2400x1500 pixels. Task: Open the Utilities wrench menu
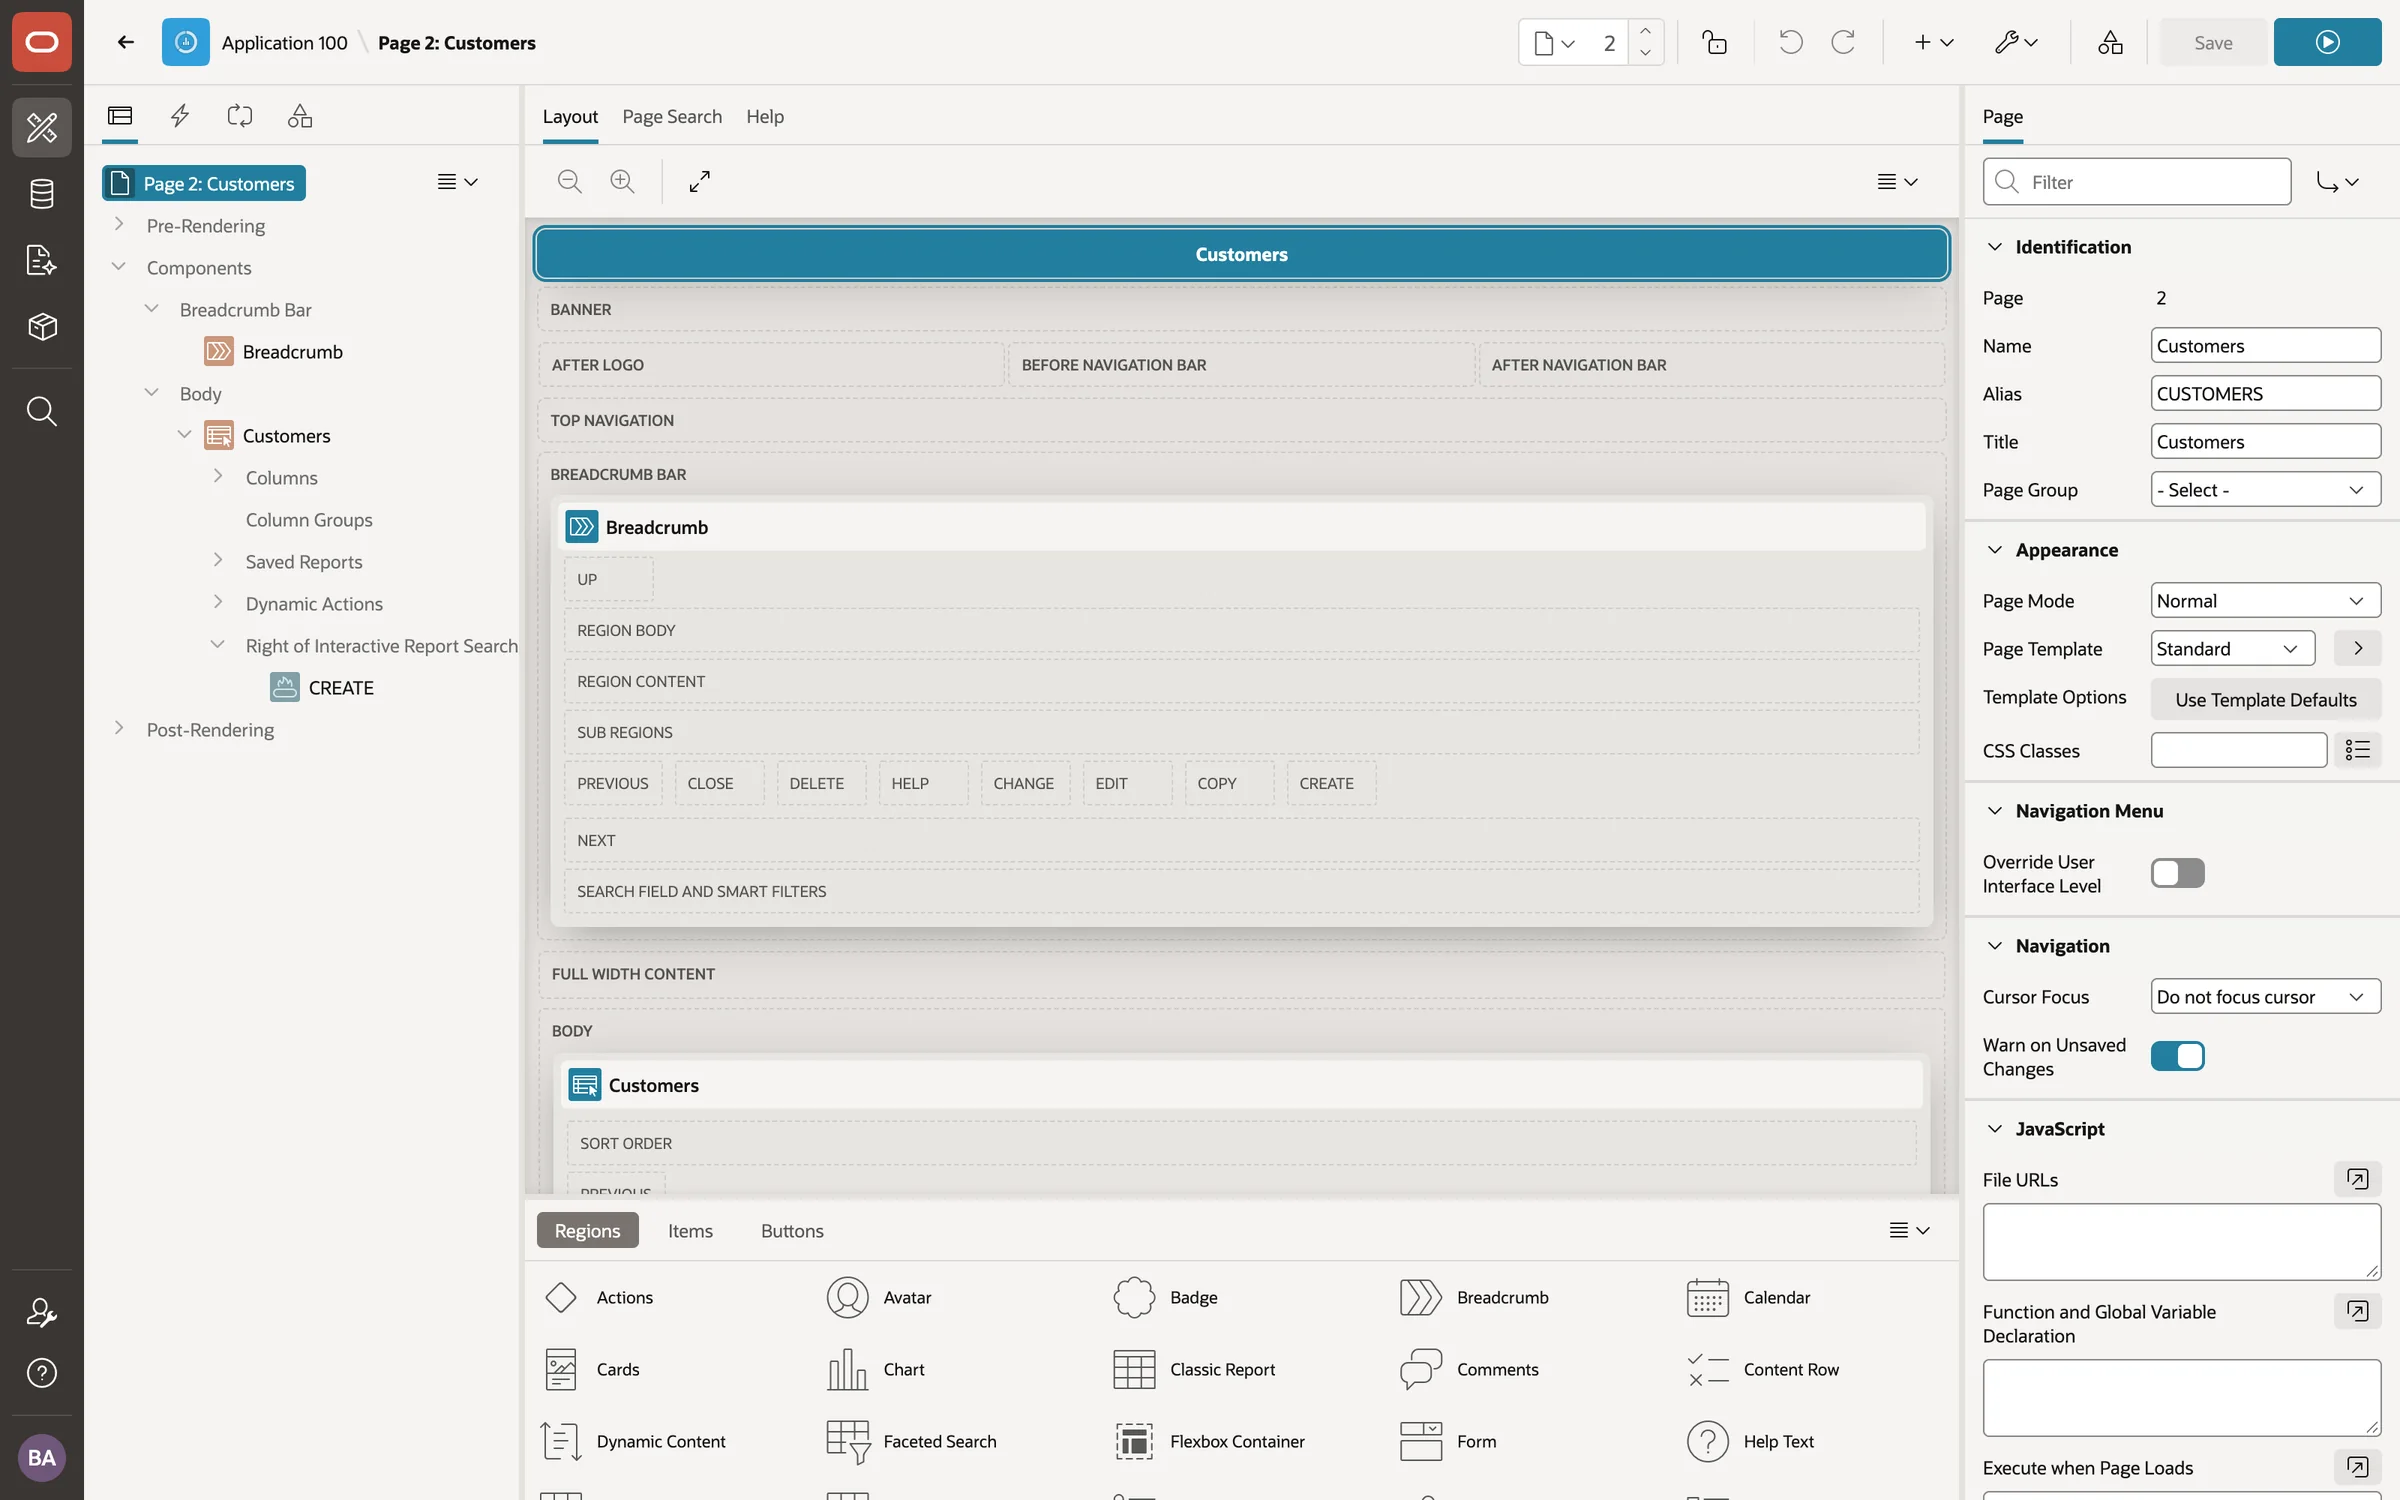click(2016, 42)
